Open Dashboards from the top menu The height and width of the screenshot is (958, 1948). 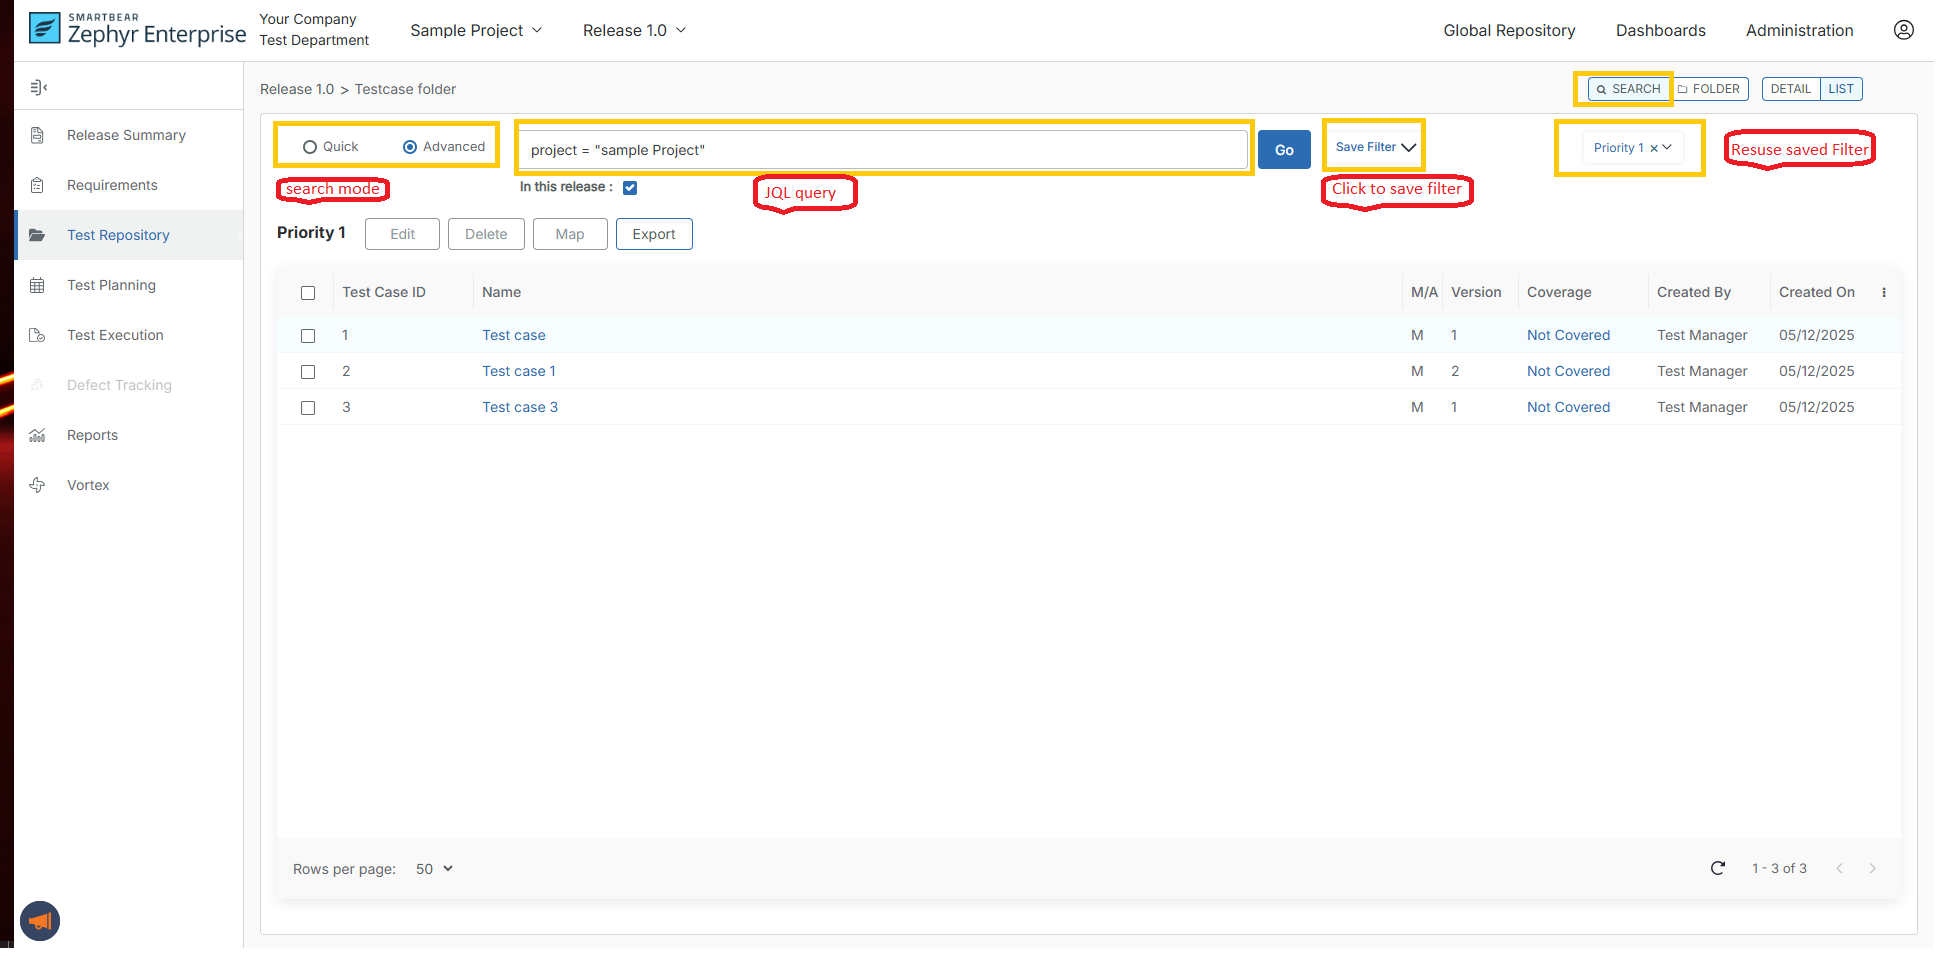pos(1660,31)
